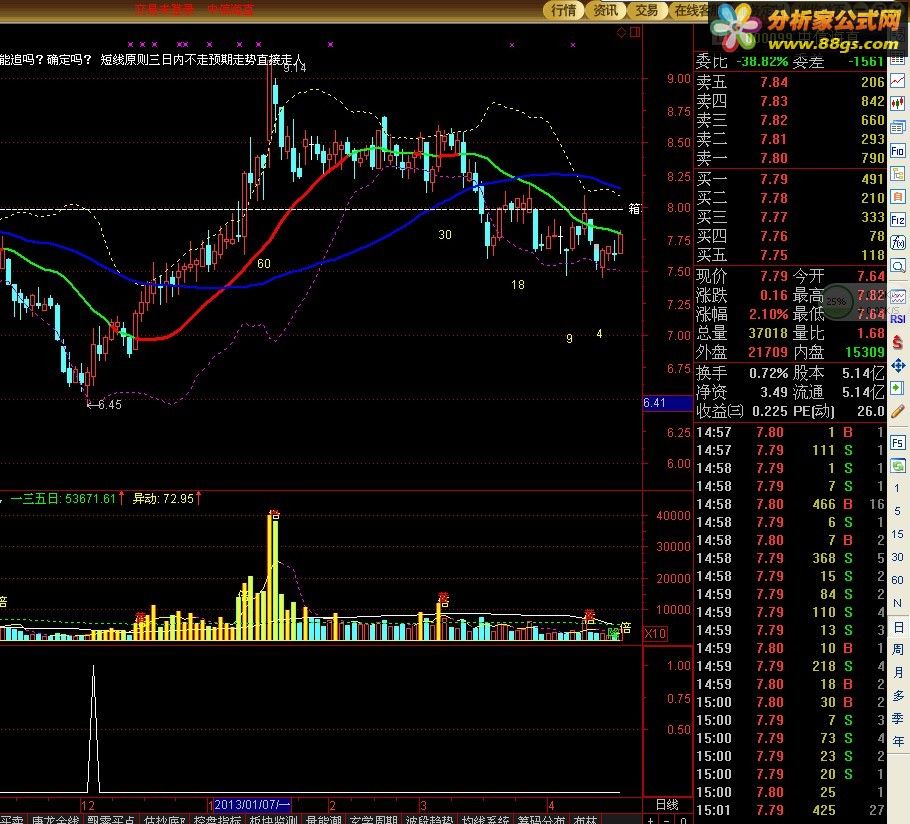Open the F5 chart switch icon
Image resolution: width=910 pixels, height=824 pixels.
pyautogui.click(x=898, y=443)
